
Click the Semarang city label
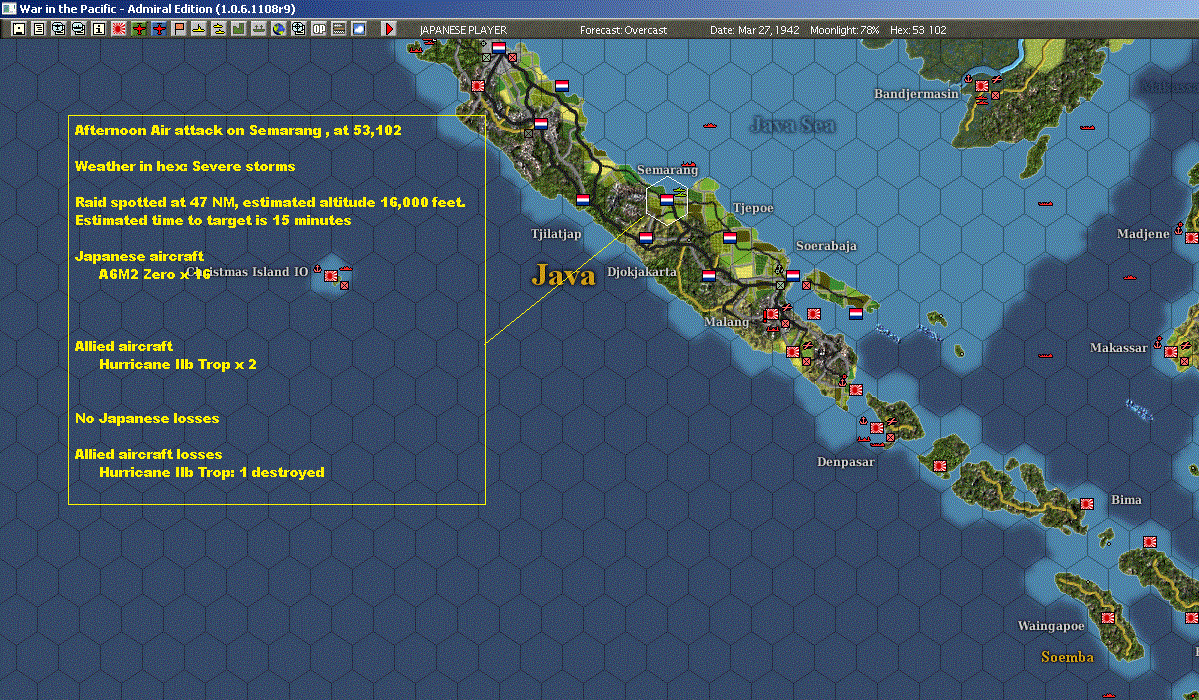[x=668, y=170]
